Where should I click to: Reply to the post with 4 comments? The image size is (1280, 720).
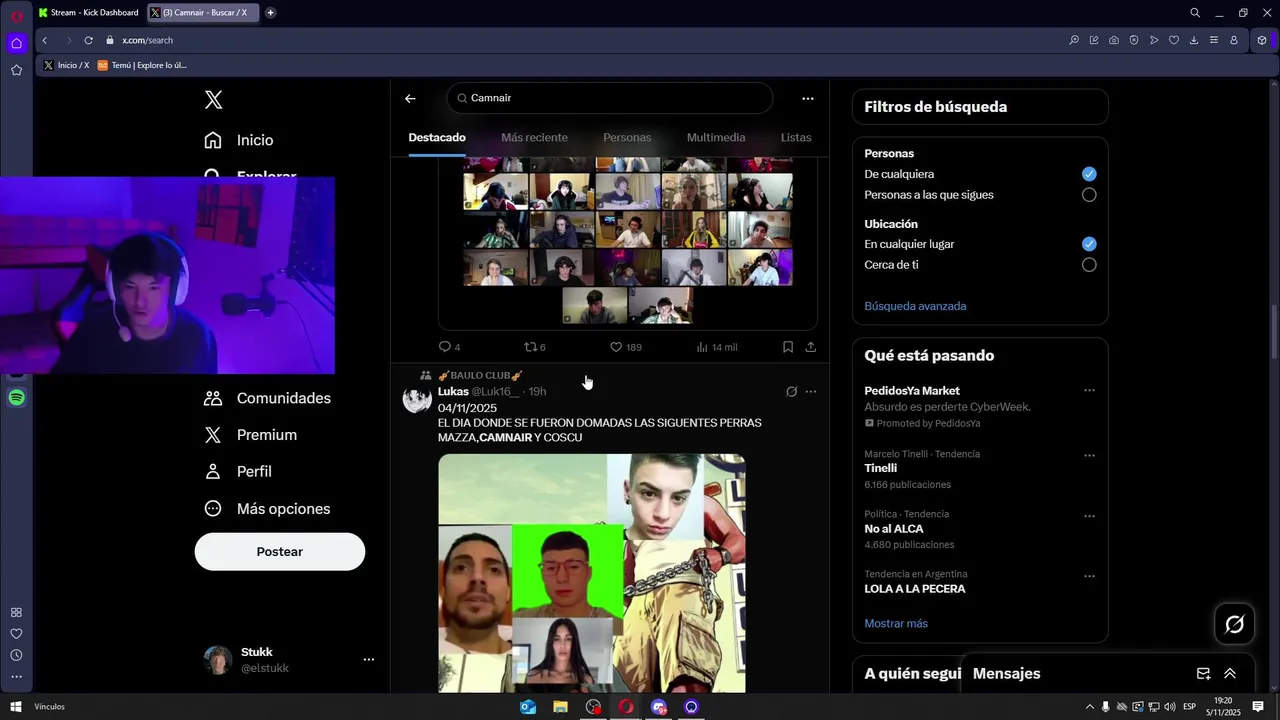pyautogui.click(x=449, y=347)
